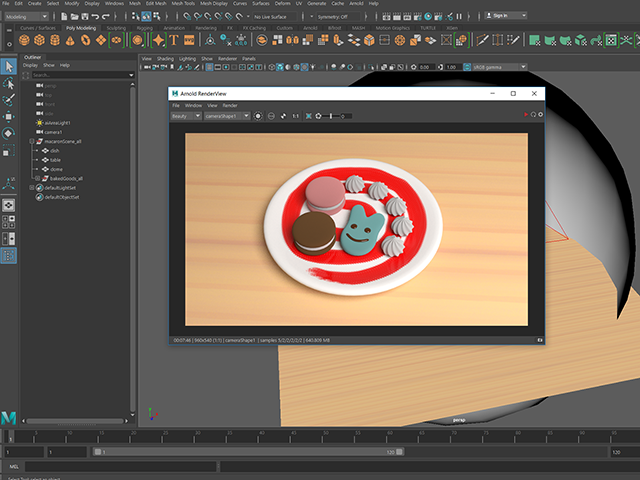Click the Mirror shelf icon
Viewport: 640px width, 480px height.
(x=293, y=40)
